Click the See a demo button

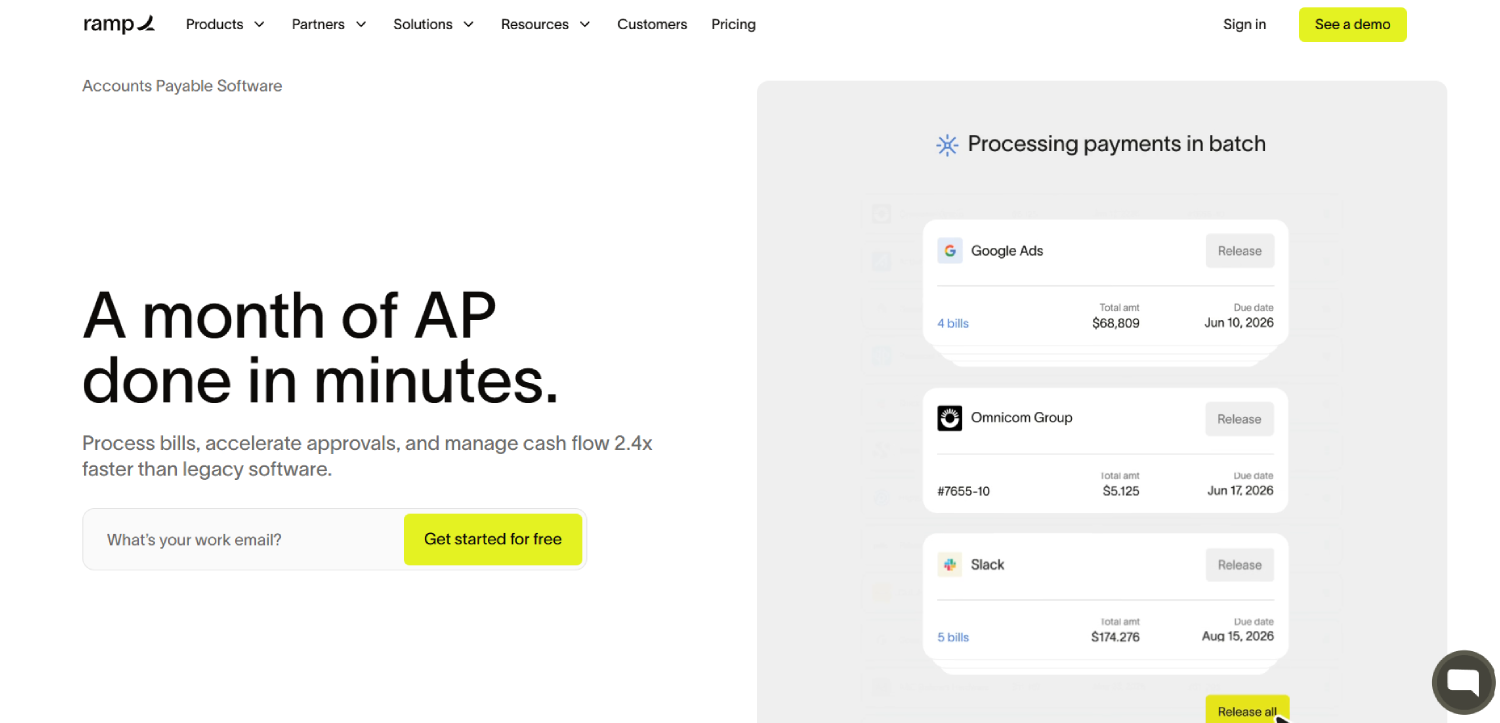tap(1352, 24)
